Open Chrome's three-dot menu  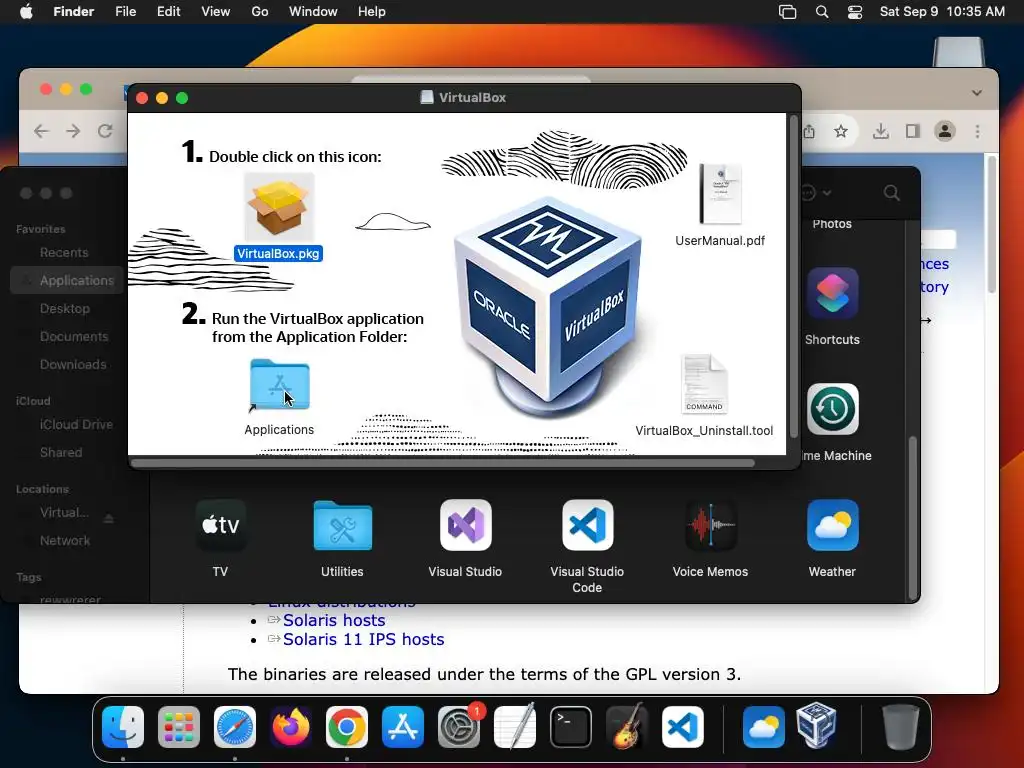point(978,131)
